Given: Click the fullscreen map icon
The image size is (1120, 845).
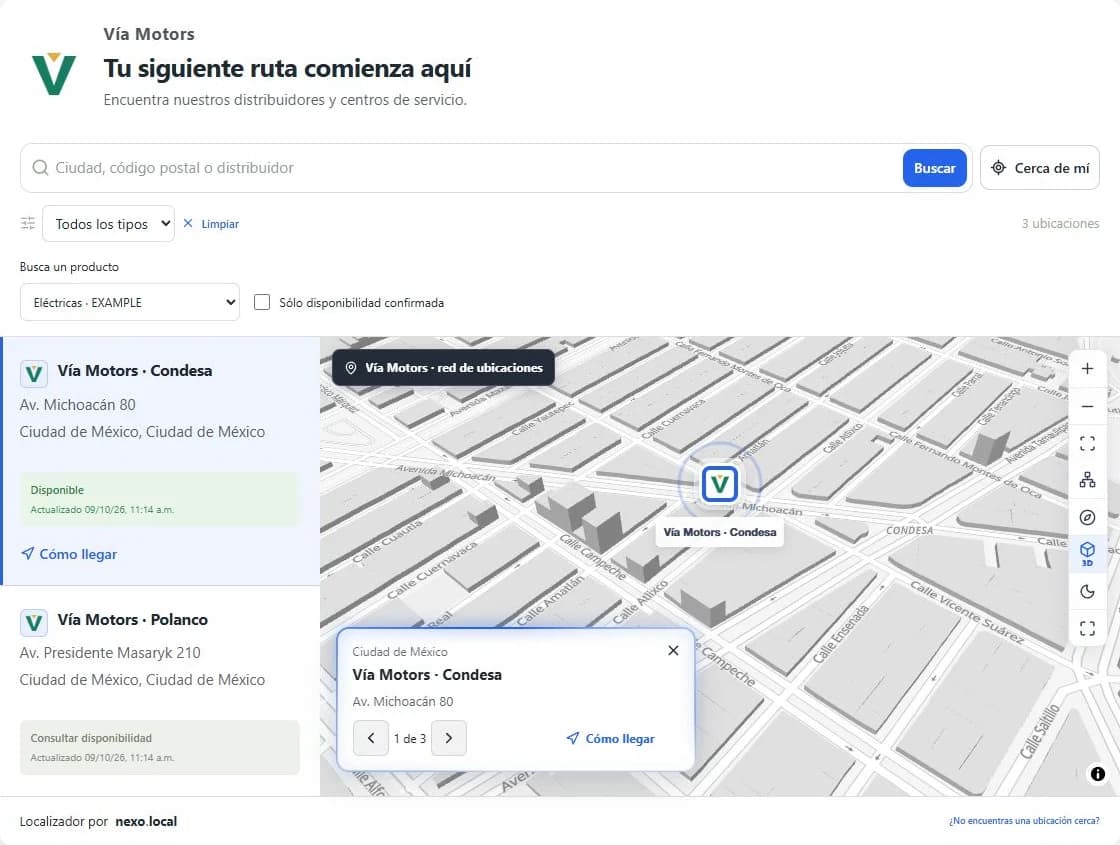Looking at the screenshot, I should [x=1087, y=629].
